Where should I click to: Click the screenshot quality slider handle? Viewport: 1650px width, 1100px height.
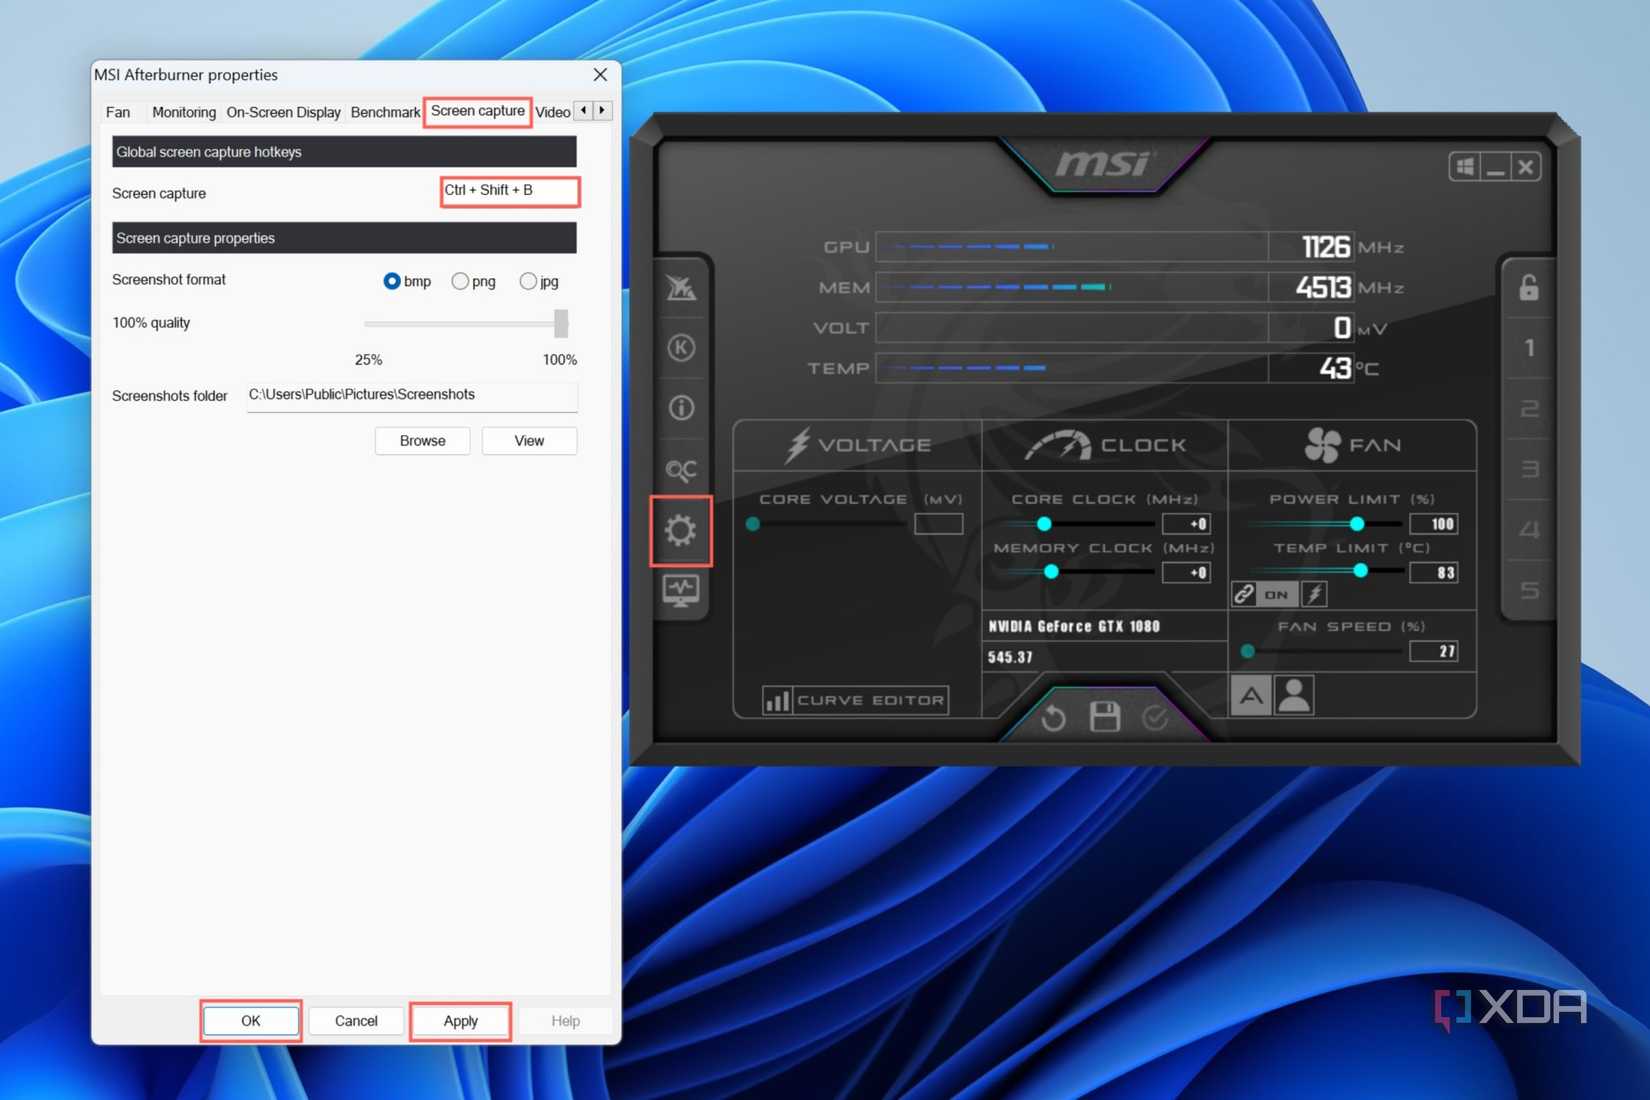pyautogui.click(x=561, y=323)
